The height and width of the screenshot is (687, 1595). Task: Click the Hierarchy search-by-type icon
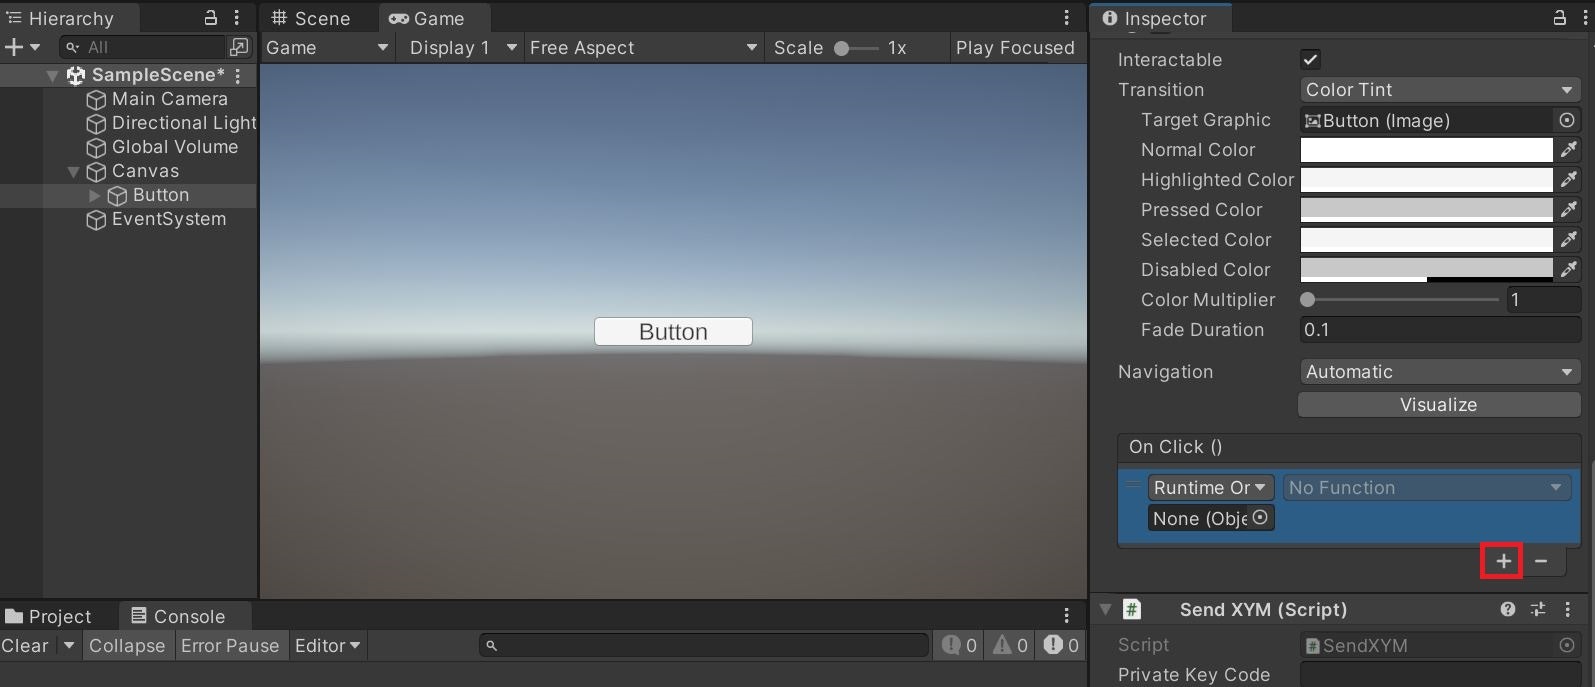click(x=239, y=47)
